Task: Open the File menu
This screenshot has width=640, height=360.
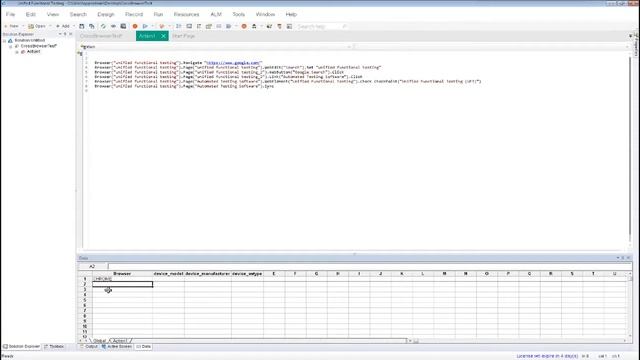Action: (10, 14)
